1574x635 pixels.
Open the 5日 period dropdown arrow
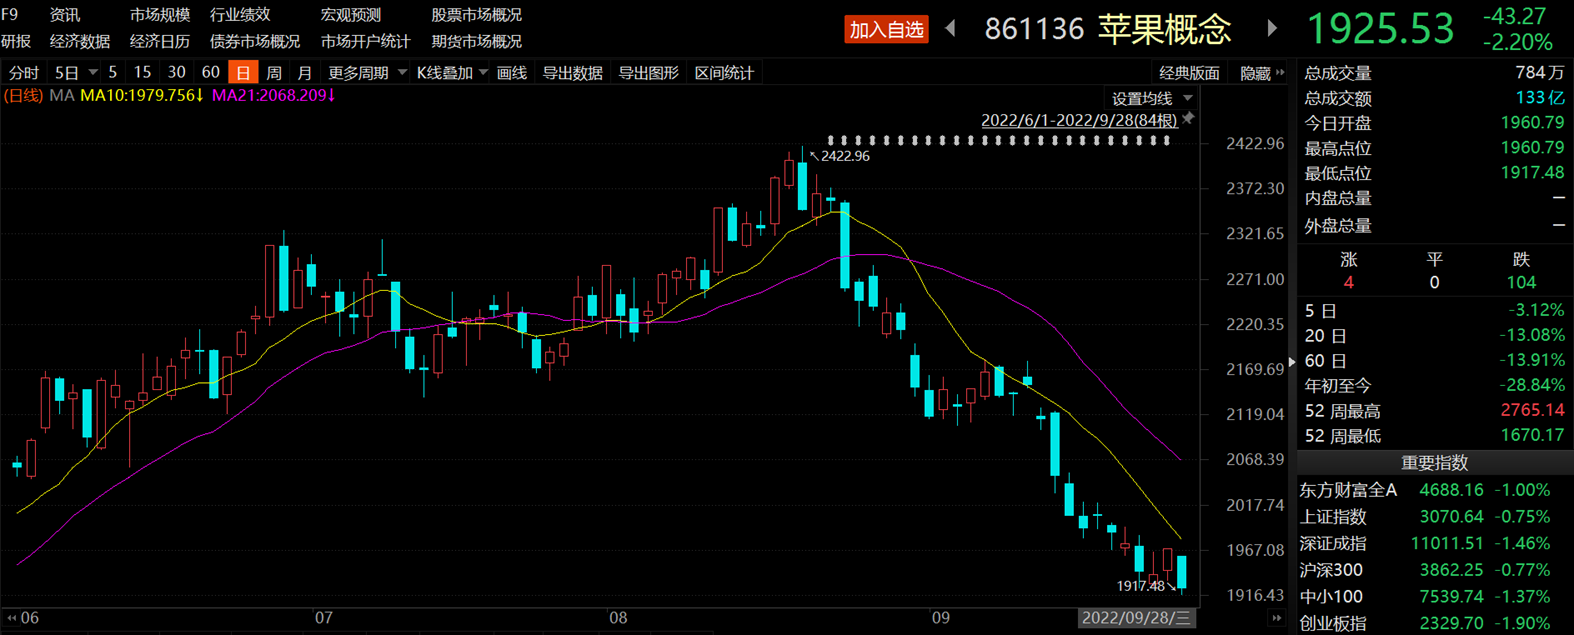[93, 73]
